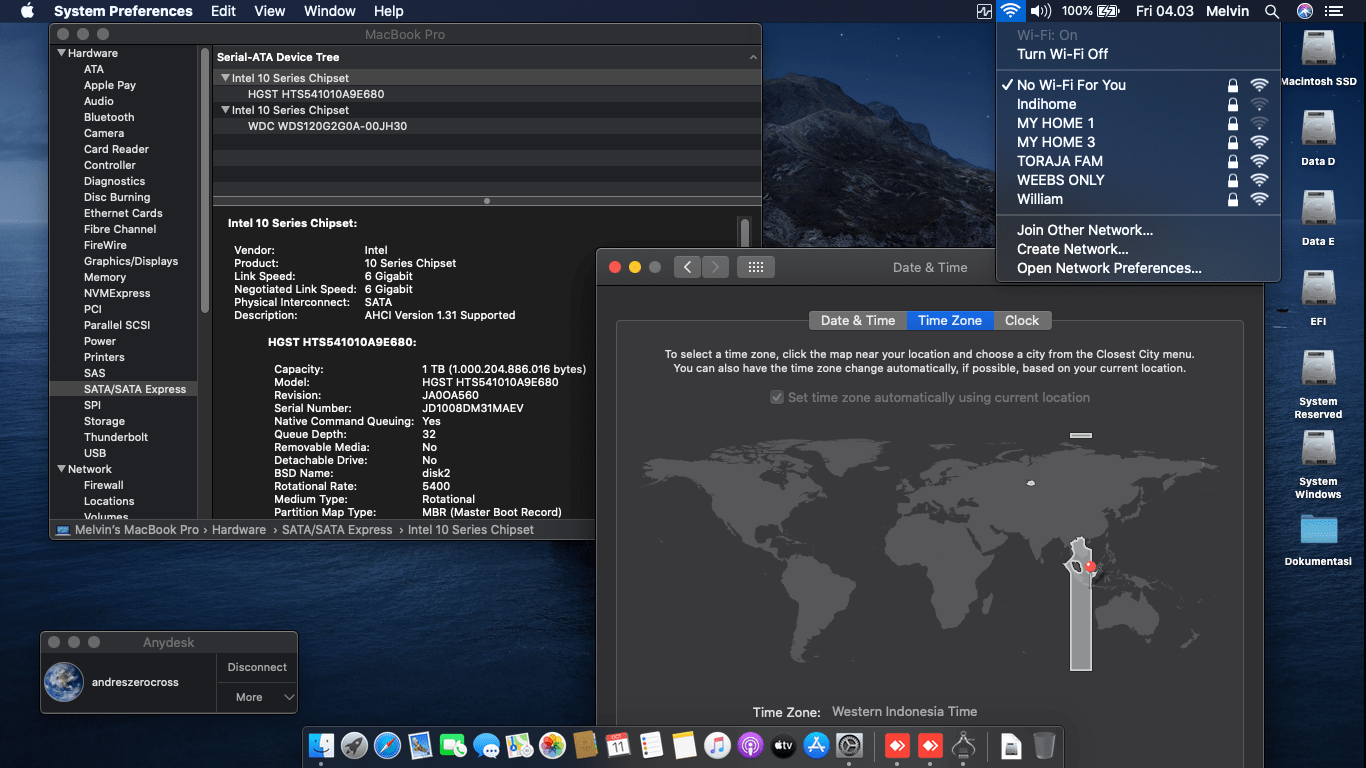
Task: Click the device details pane scrollbar
Action: [x=744, y=232]
